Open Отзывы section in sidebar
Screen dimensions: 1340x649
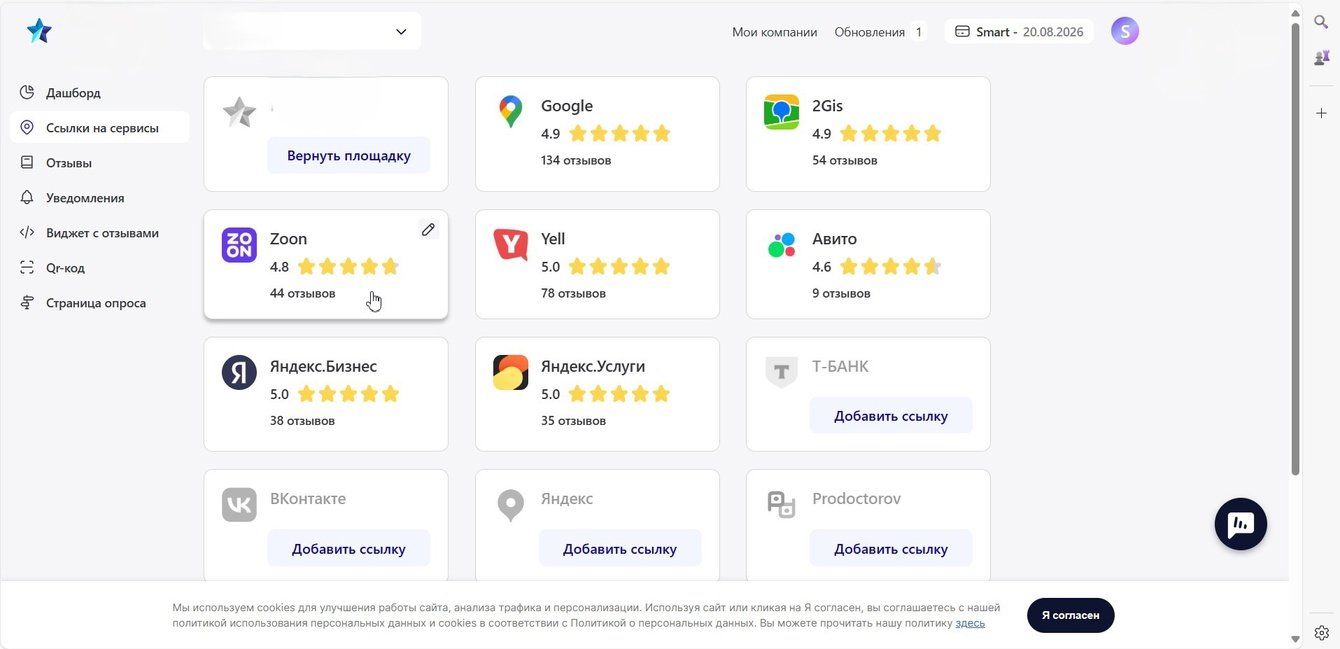(69, 163)
